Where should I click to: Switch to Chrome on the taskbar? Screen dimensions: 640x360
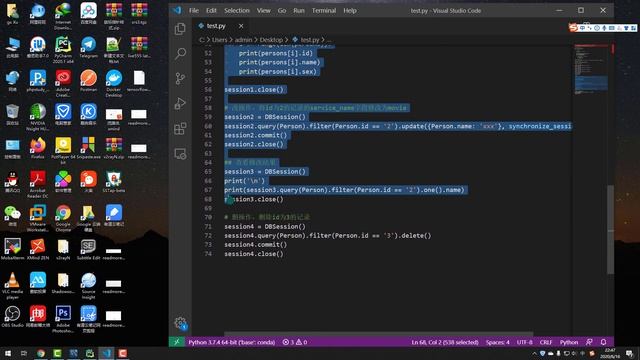coord(41,353)
